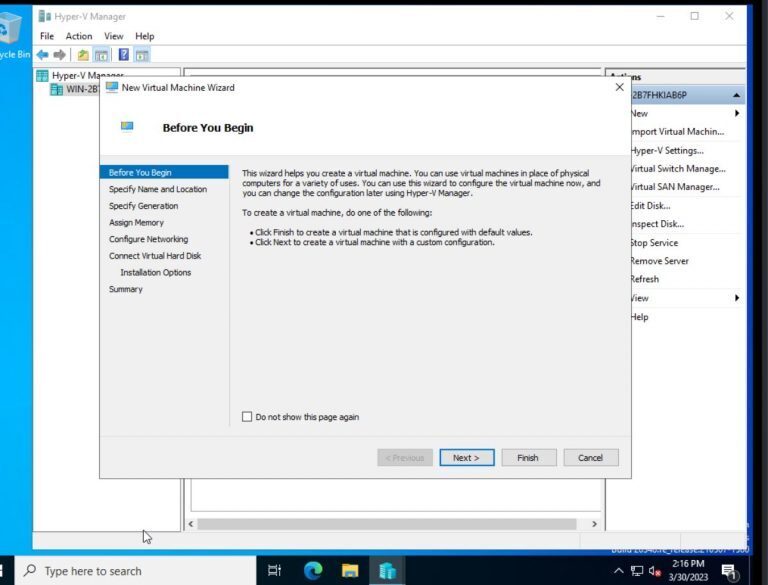Click the Next > button

click(466, 458)
